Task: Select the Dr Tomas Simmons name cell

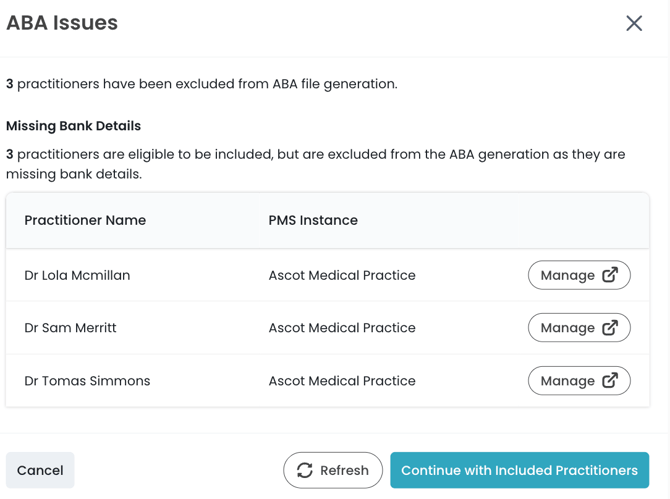Action: (x=87, y=381)
